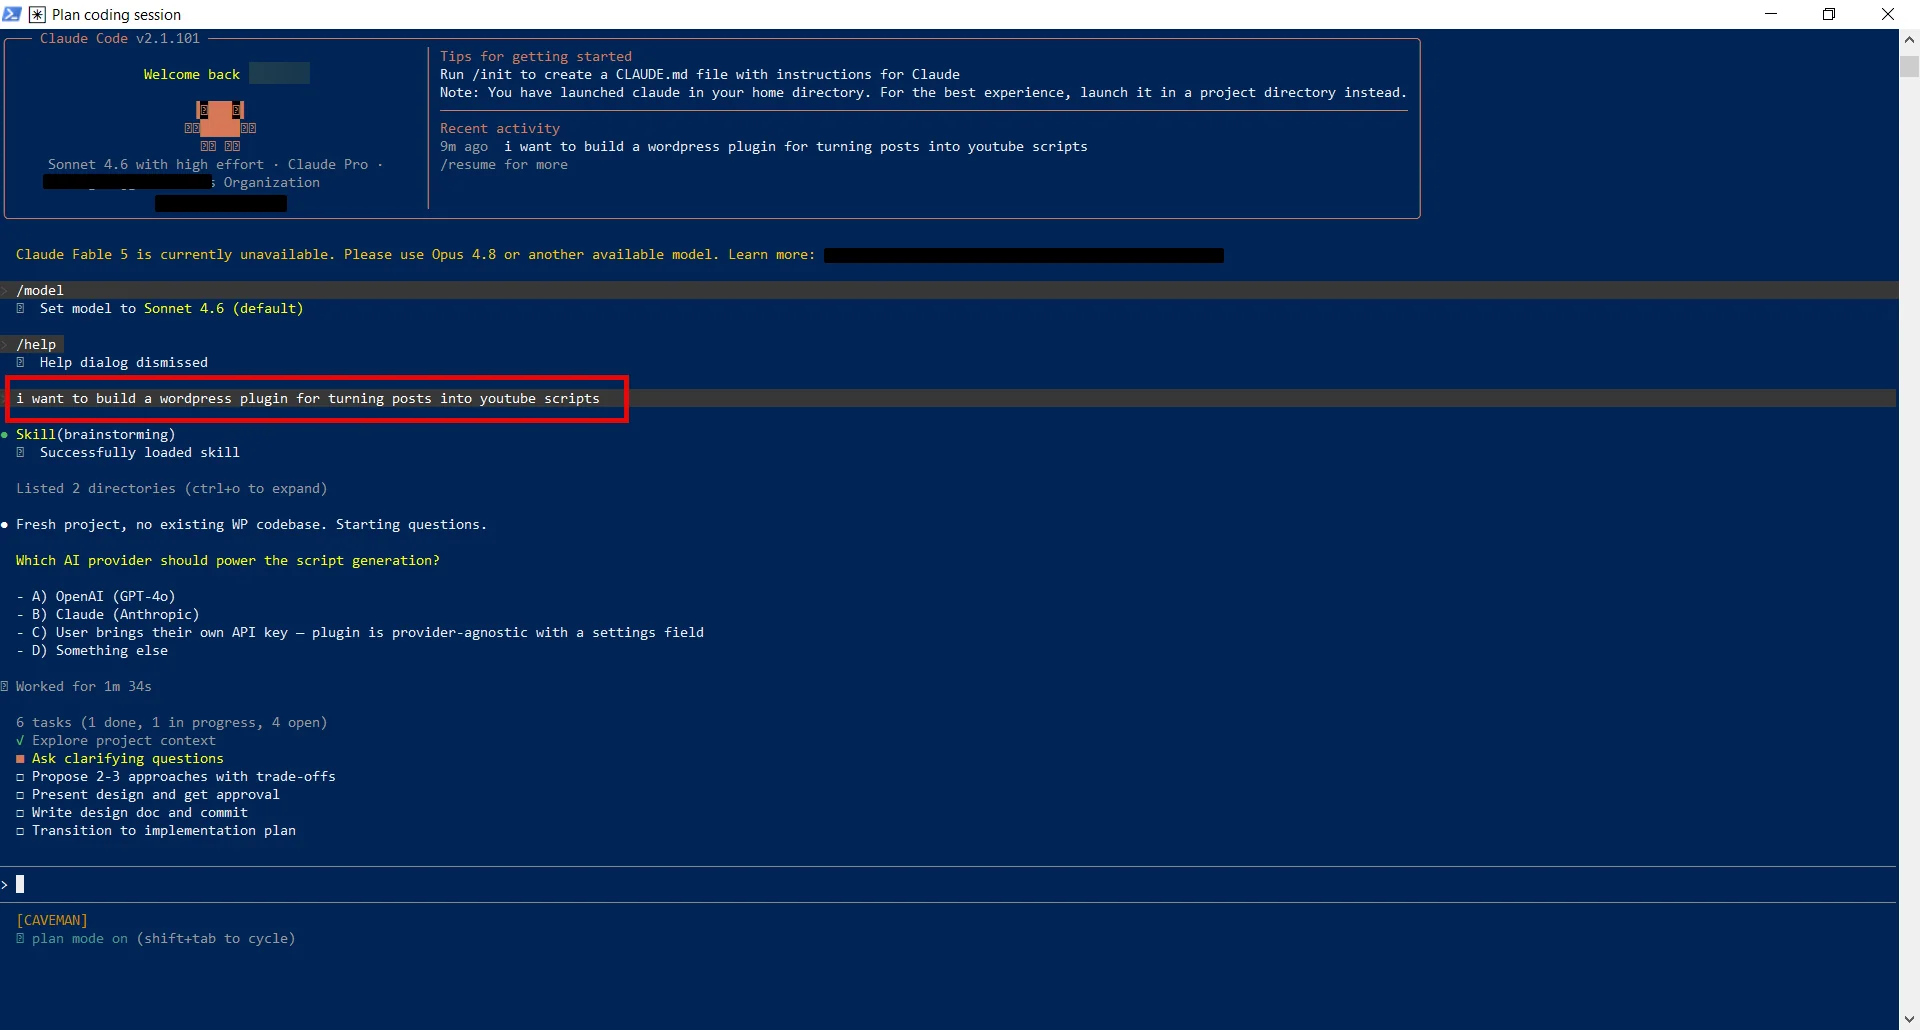This screenshot has width=1920, height=1030.
Task: Click the in-progress 'Ask clarifying questions' task
Action: (x=120, y=759)
